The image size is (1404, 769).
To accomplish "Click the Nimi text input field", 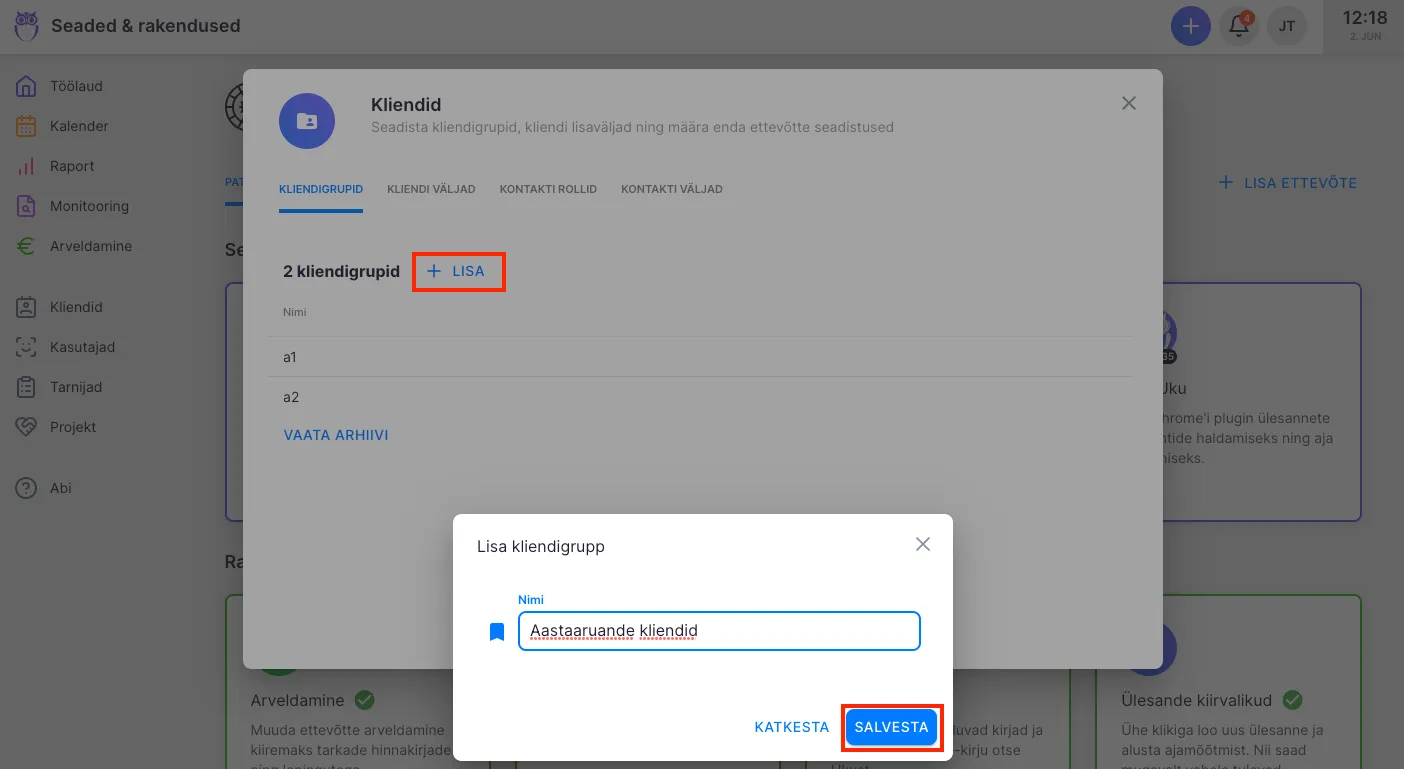I will 718,631.
